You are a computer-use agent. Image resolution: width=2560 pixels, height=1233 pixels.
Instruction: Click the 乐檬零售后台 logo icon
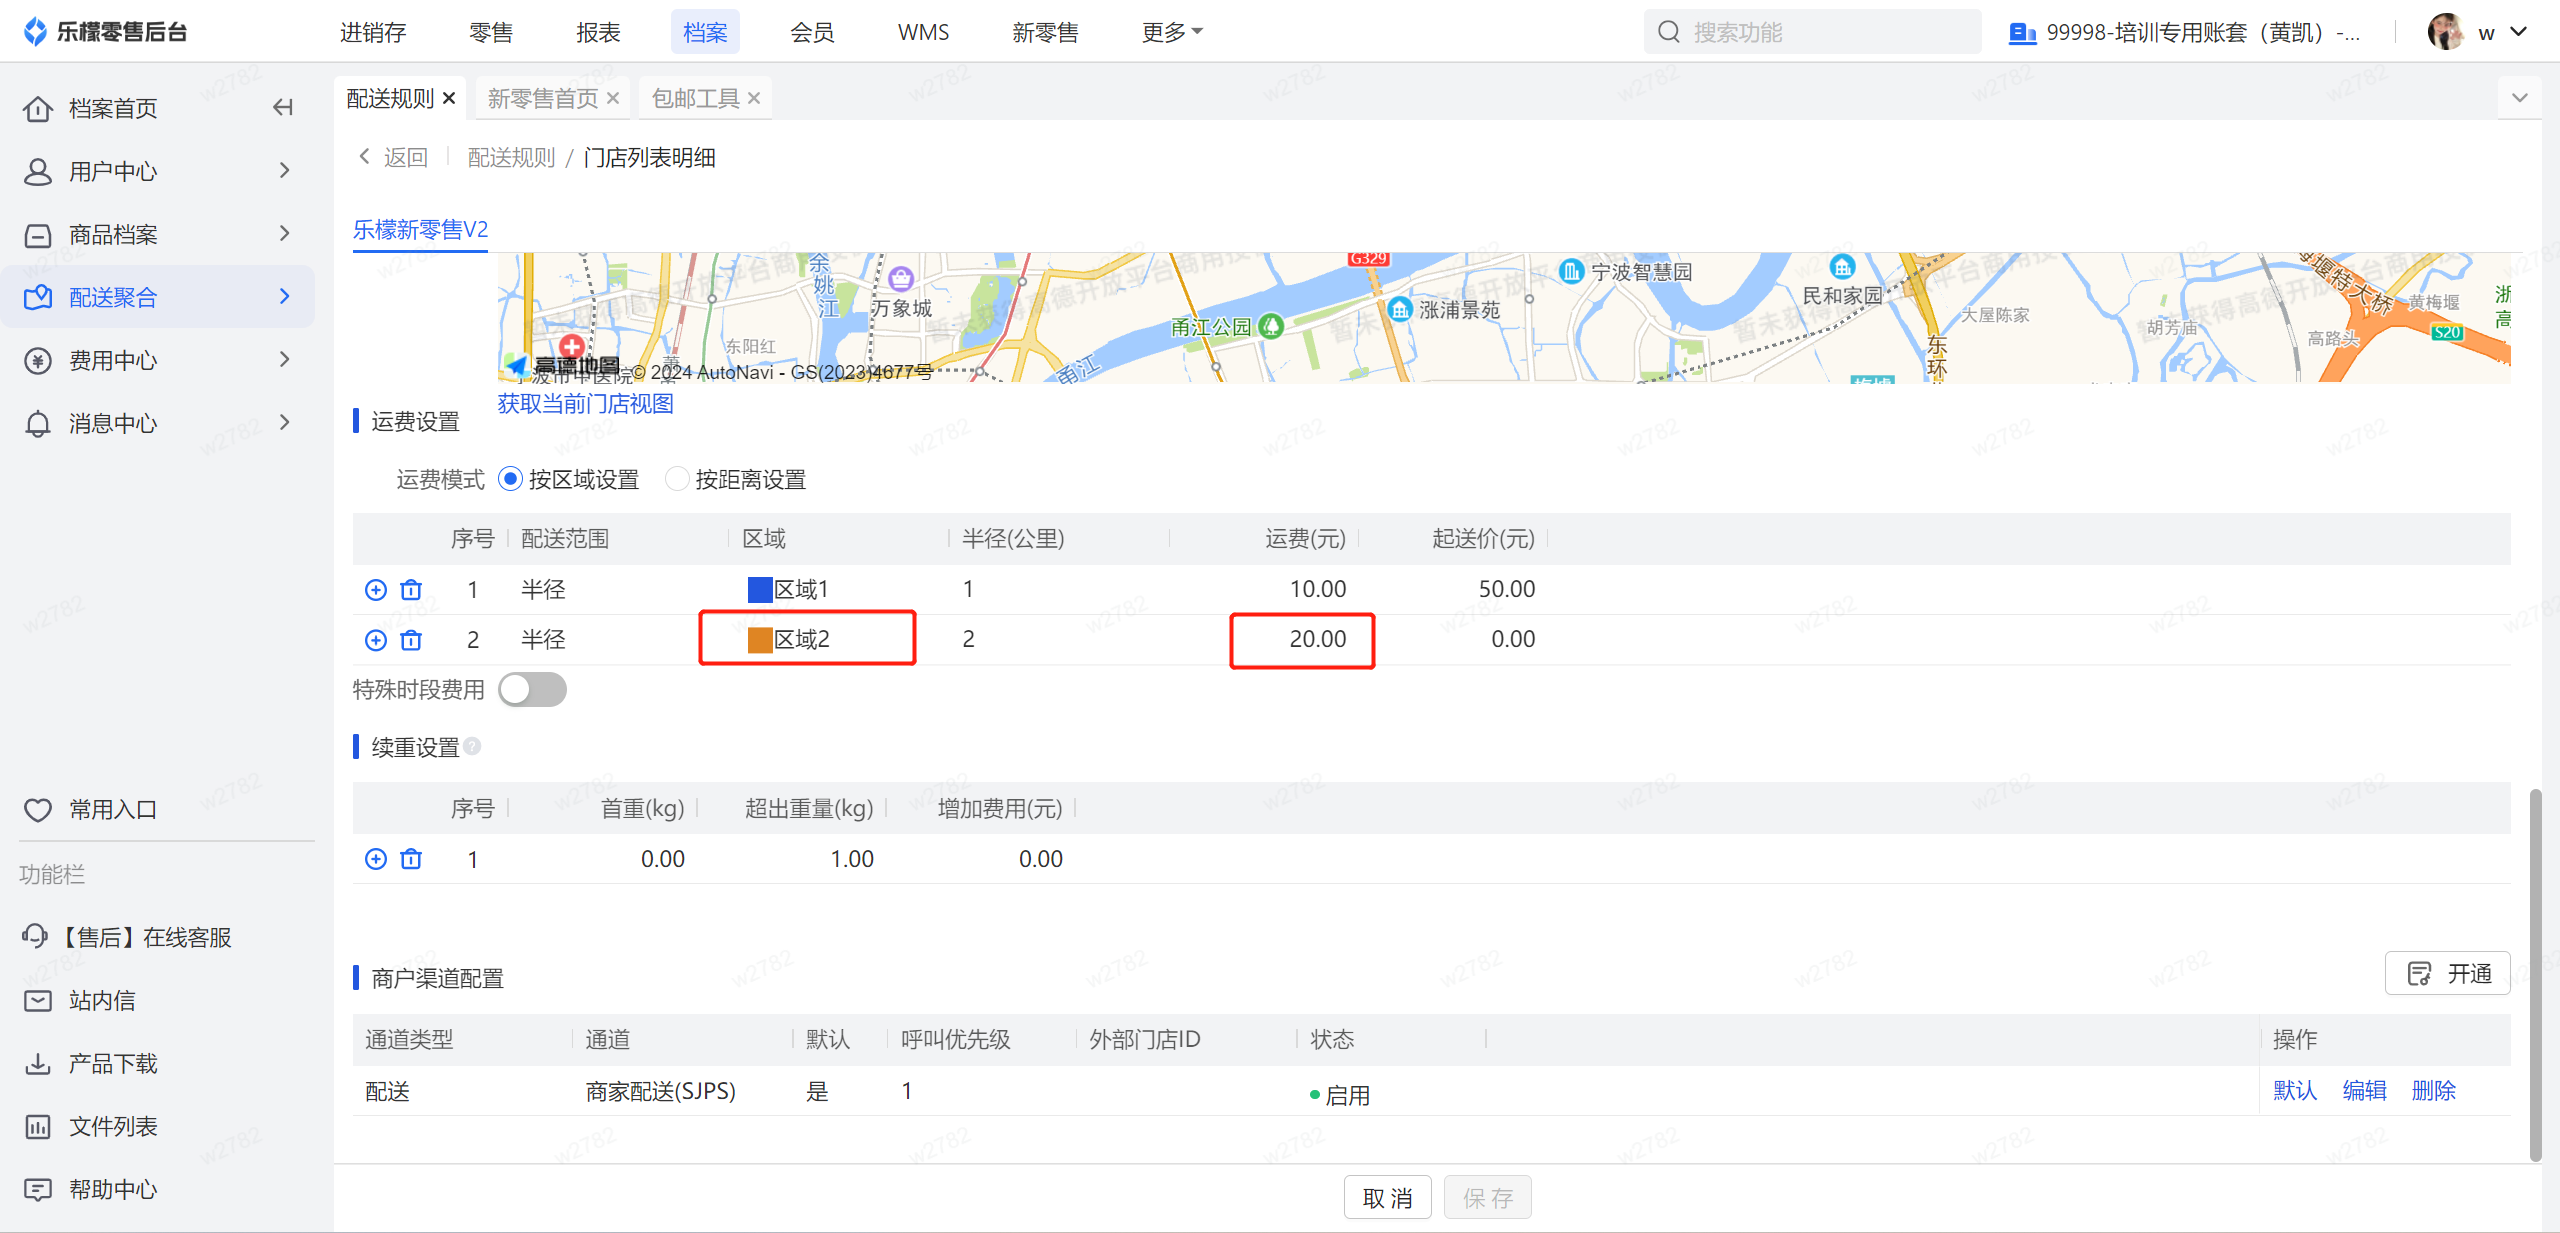pyautogui.click(x=35, y=32)
